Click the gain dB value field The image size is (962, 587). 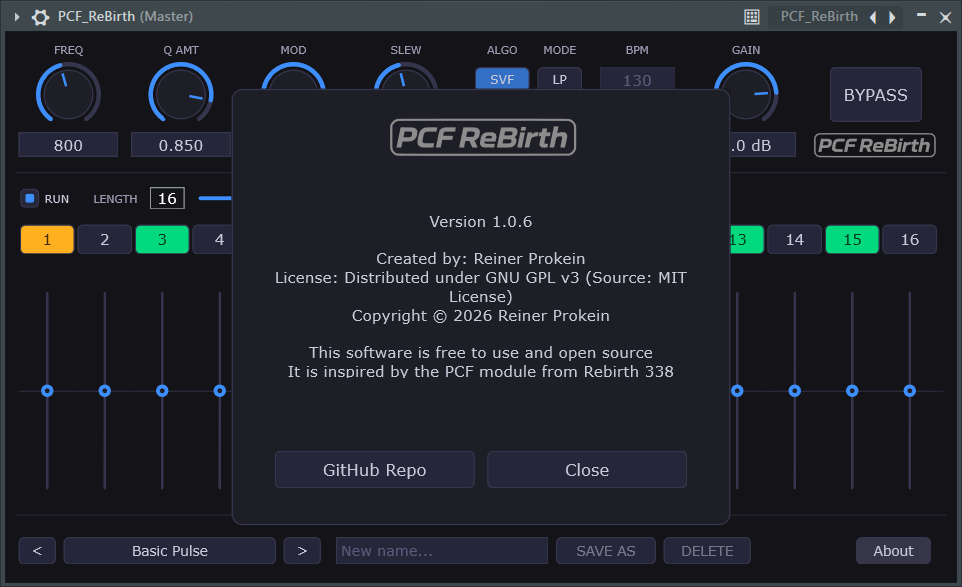coord(762,145)
